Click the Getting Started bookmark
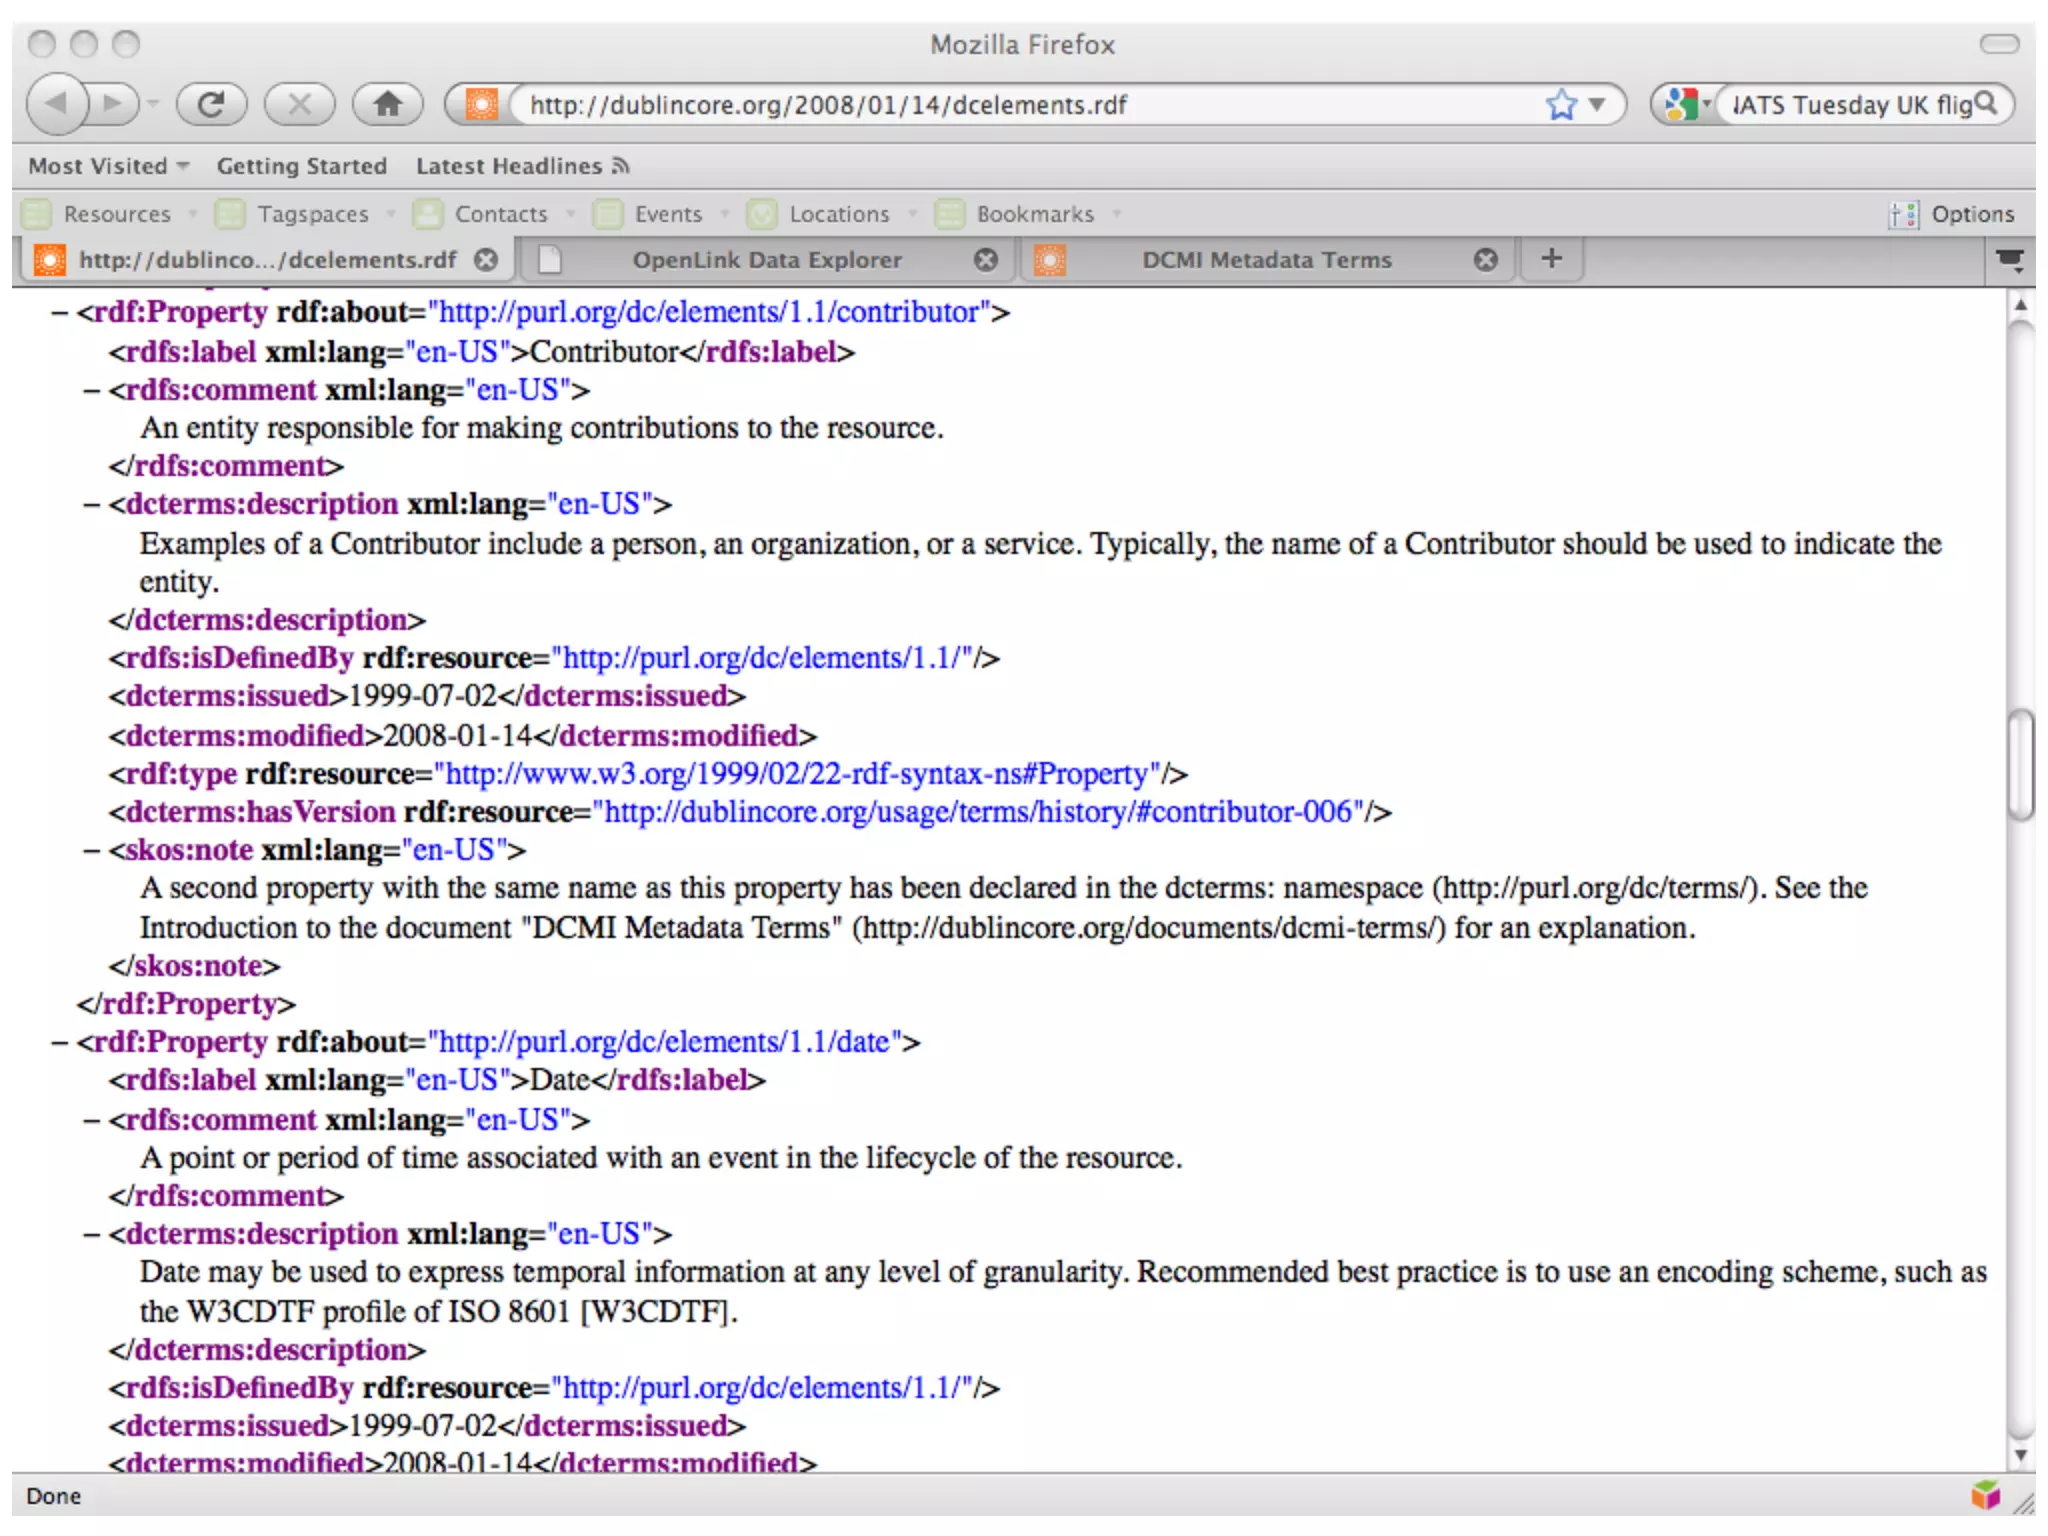This screenshot has height=1536, width=2048. (x=301, y=166)
